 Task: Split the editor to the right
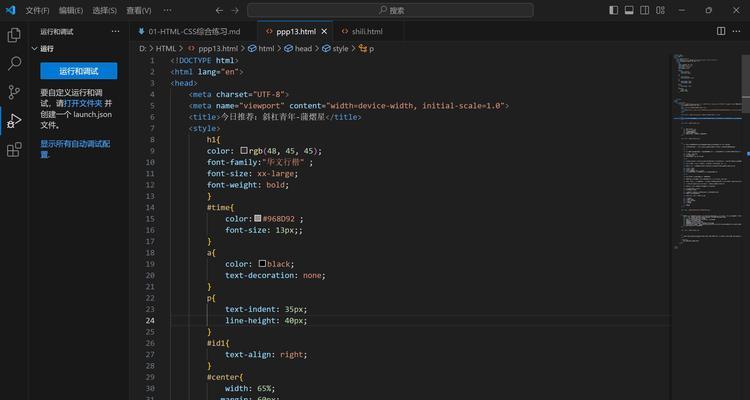(x=721, y=31)
